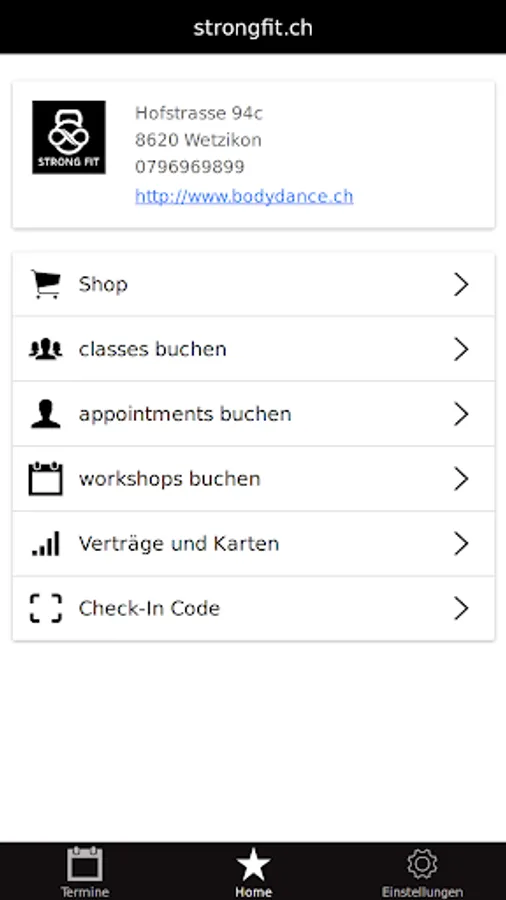Screen dimensions: 506x900
Task: Tap the signal bars icon for Verträge
Action: (x=45, y=544)
